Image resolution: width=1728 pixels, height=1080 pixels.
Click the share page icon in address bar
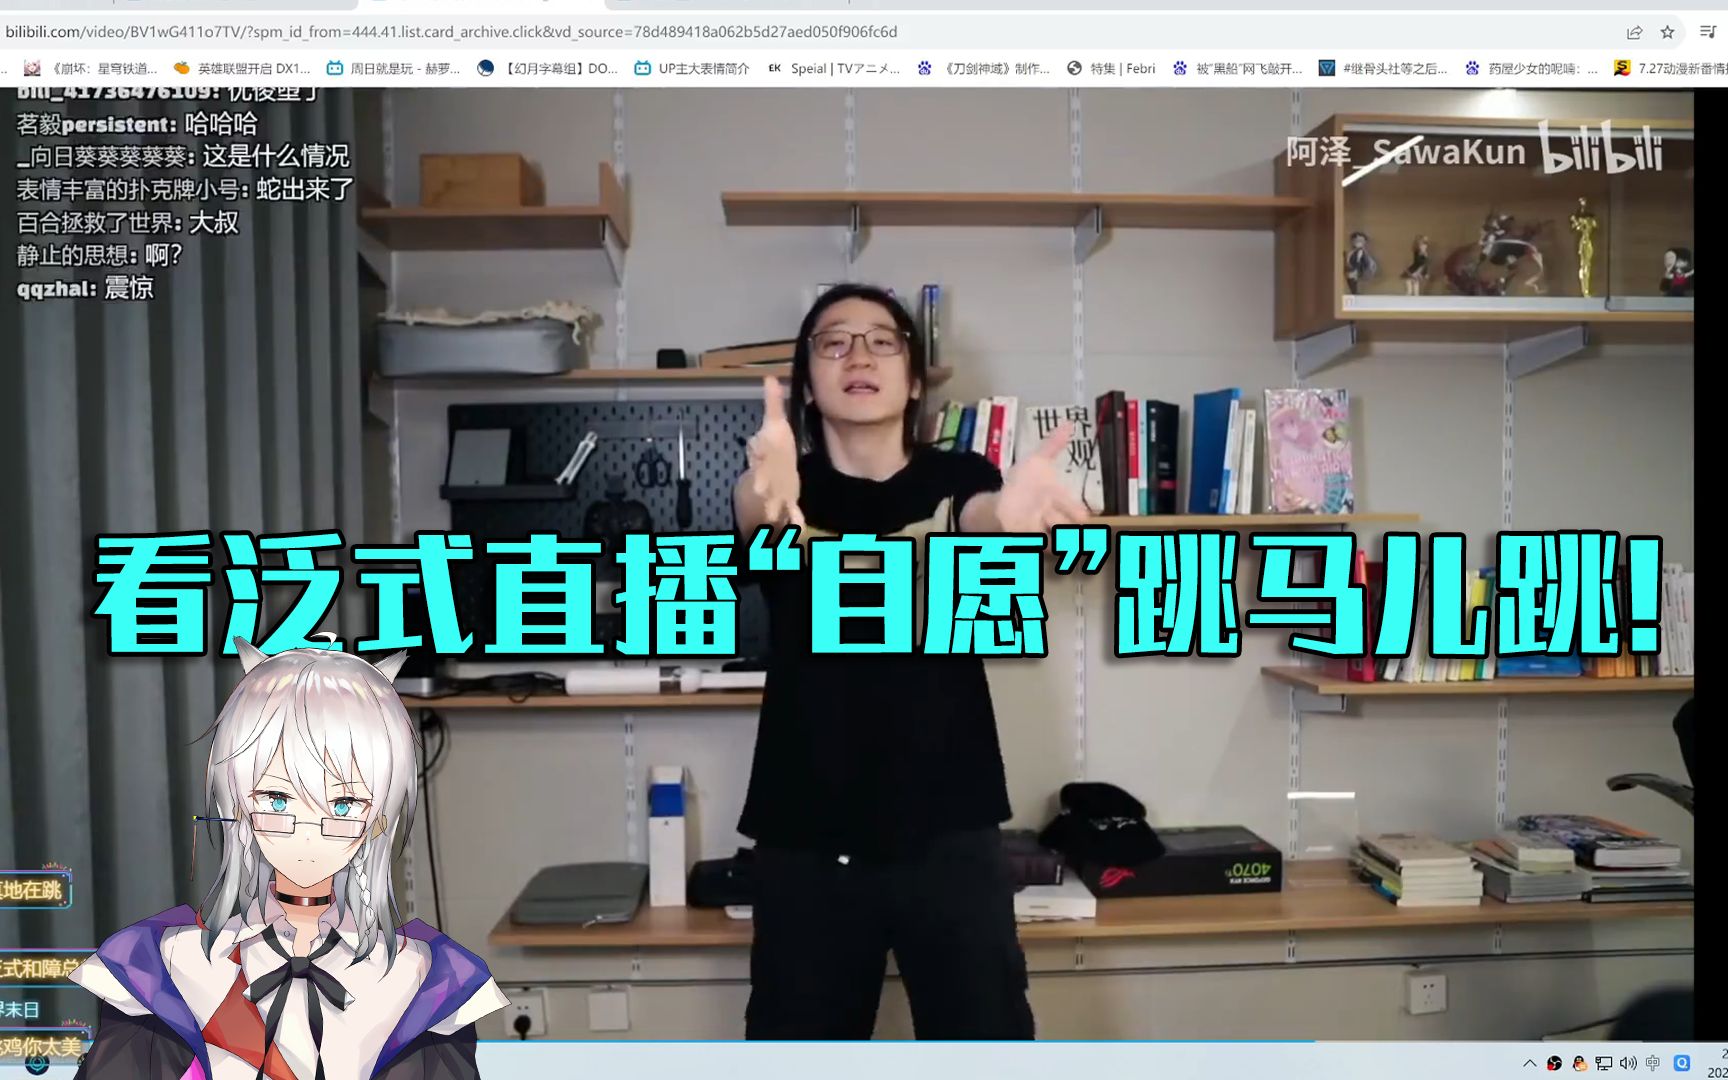[x=1634, y=32]
